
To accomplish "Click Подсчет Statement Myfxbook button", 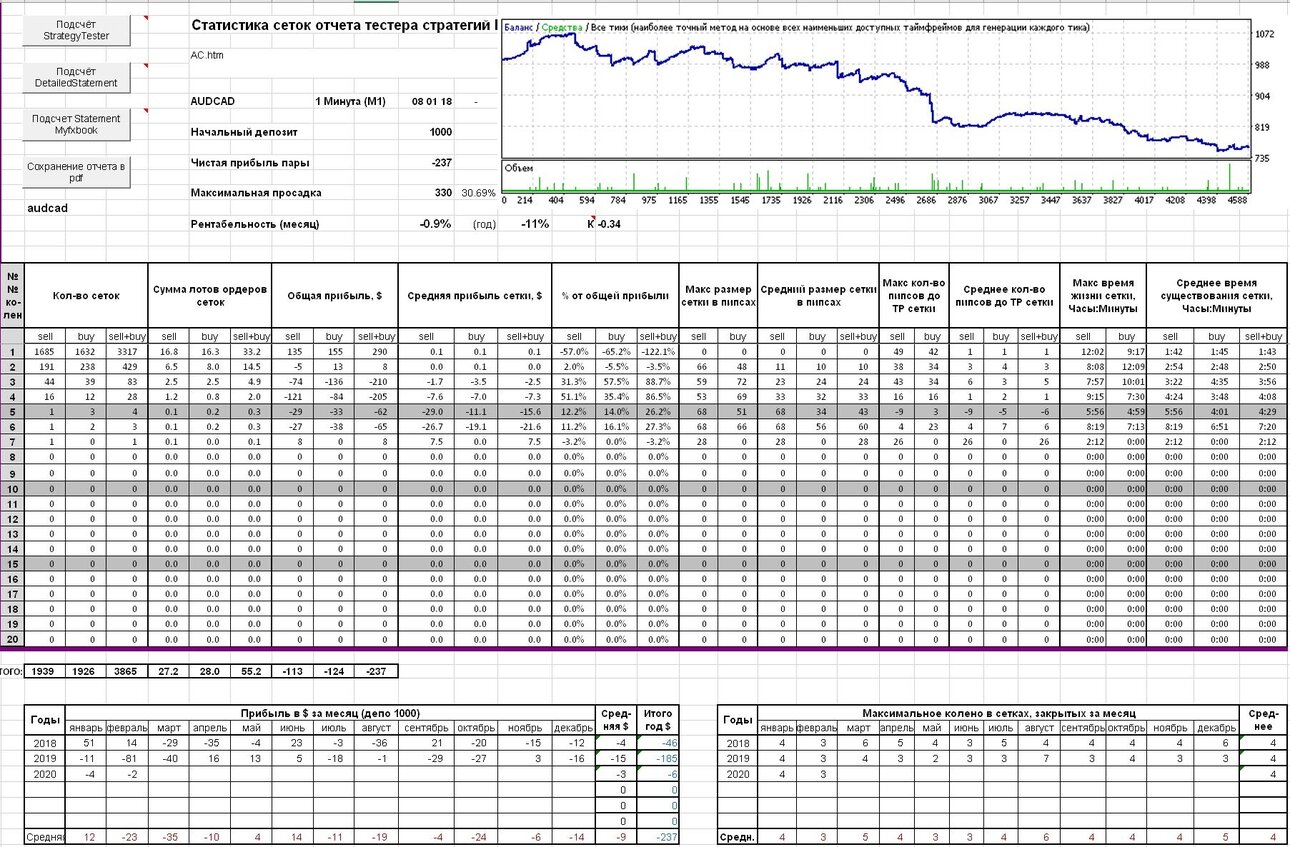I will tap(76, 124).
